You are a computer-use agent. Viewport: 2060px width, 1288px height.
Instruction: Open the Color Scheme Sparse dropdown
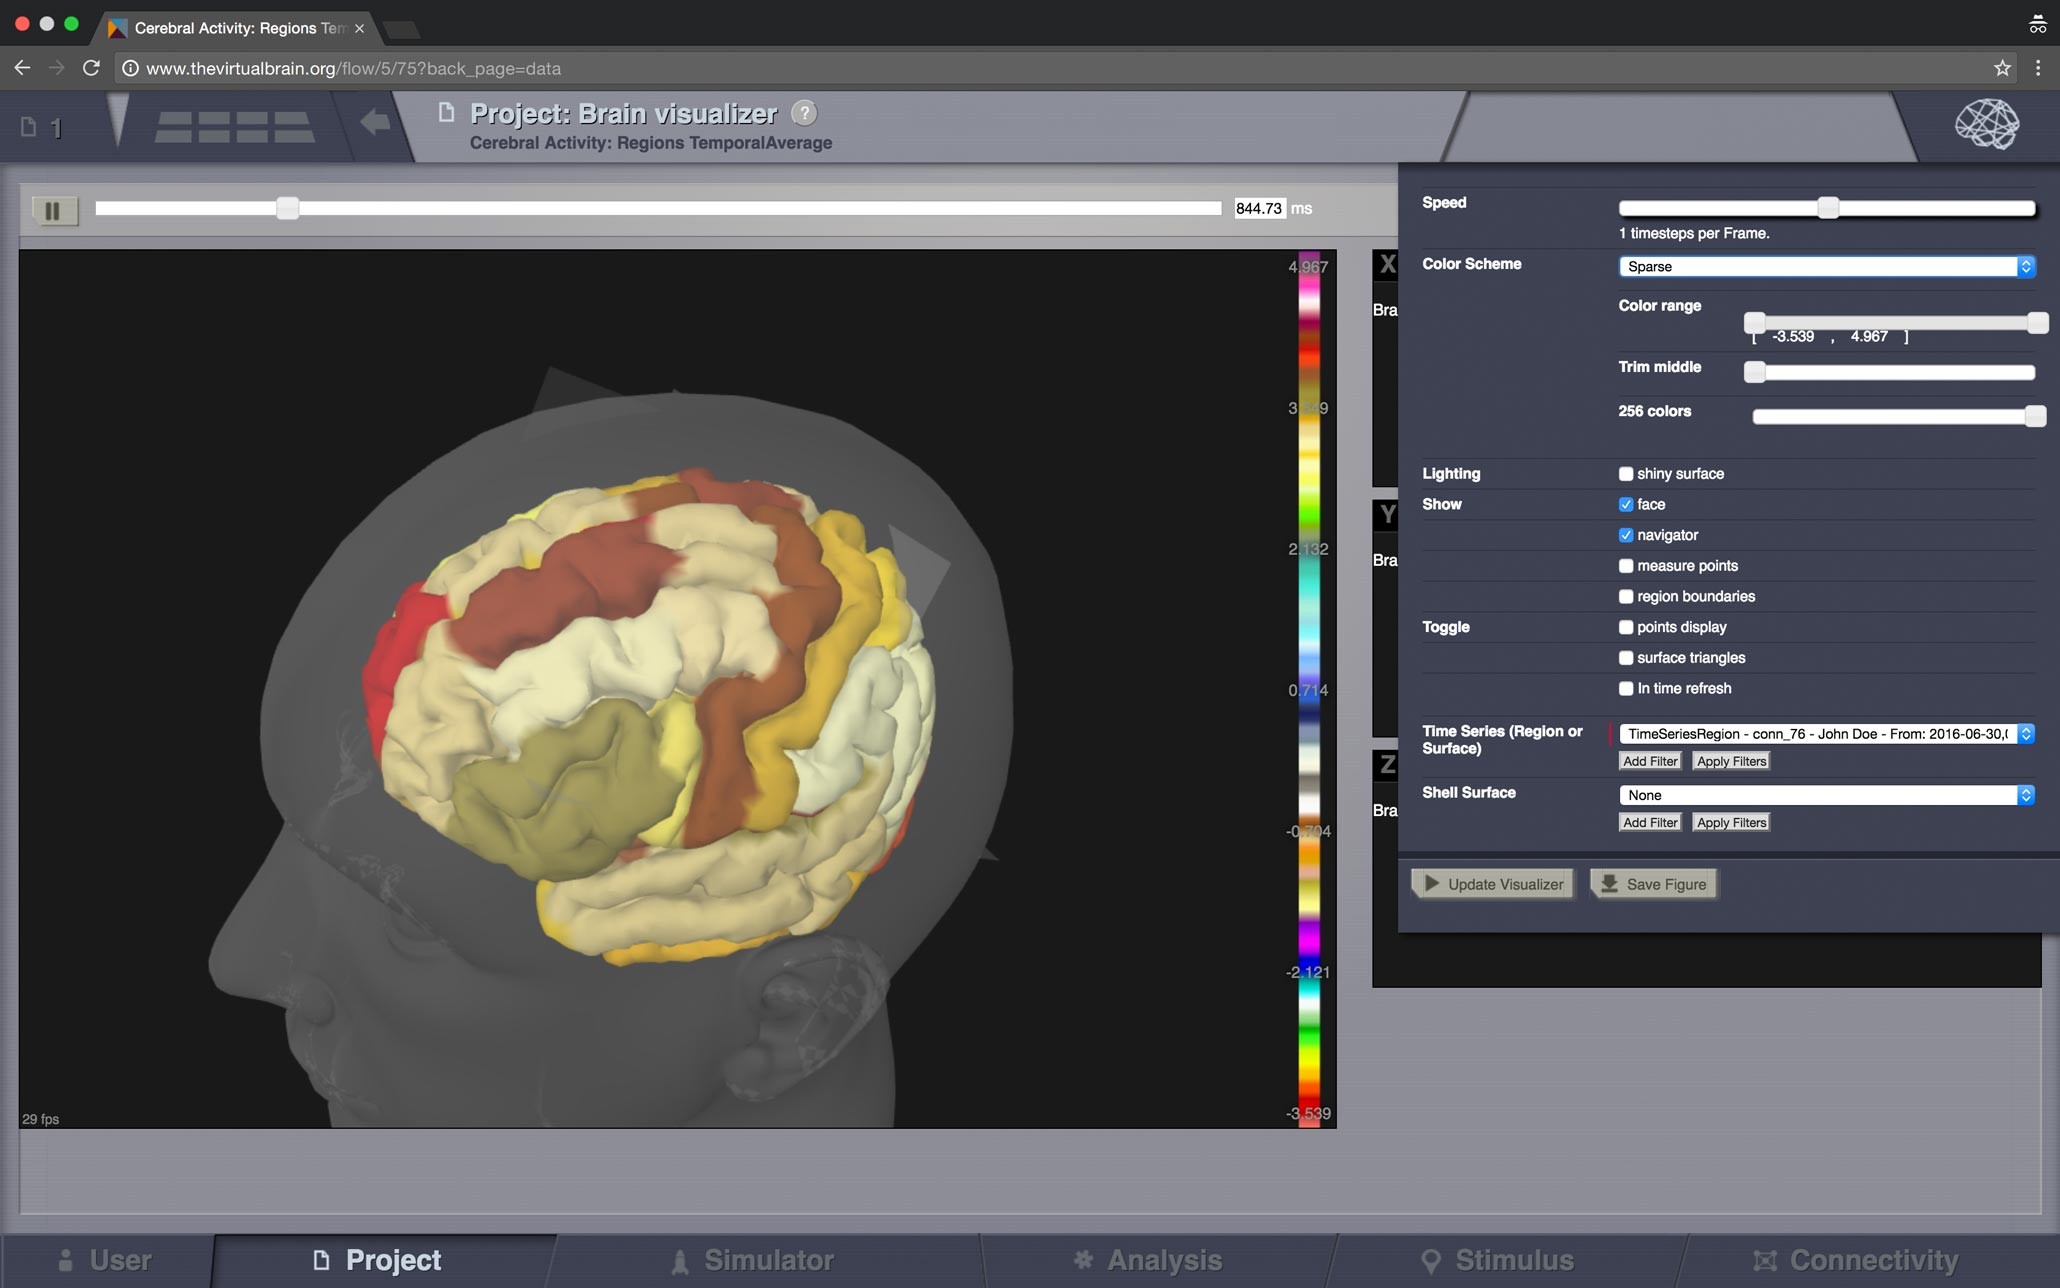1826,267
